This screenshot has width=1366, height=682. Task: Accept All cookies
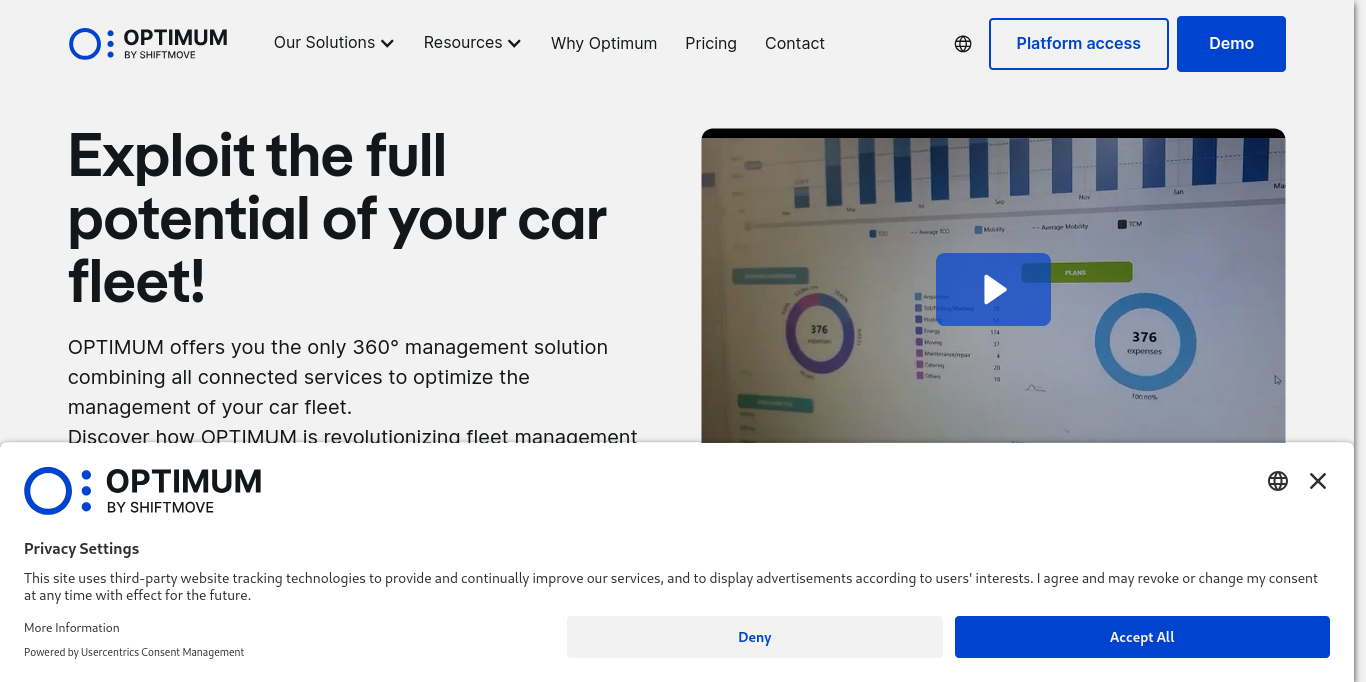point(1142,637)
